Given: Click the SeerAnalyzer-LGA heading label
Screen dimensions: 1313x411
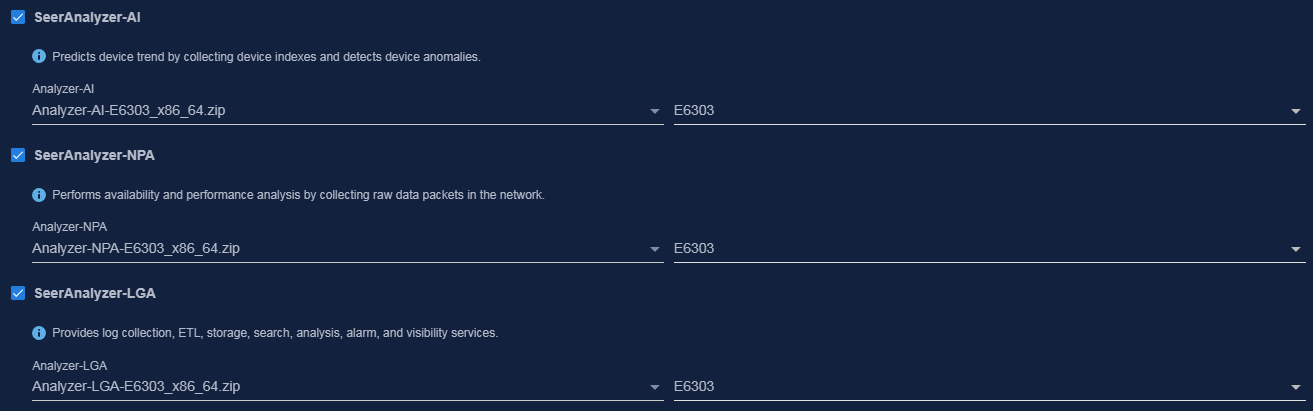Looking at the screenshot, I should click(x=94, y=293).
